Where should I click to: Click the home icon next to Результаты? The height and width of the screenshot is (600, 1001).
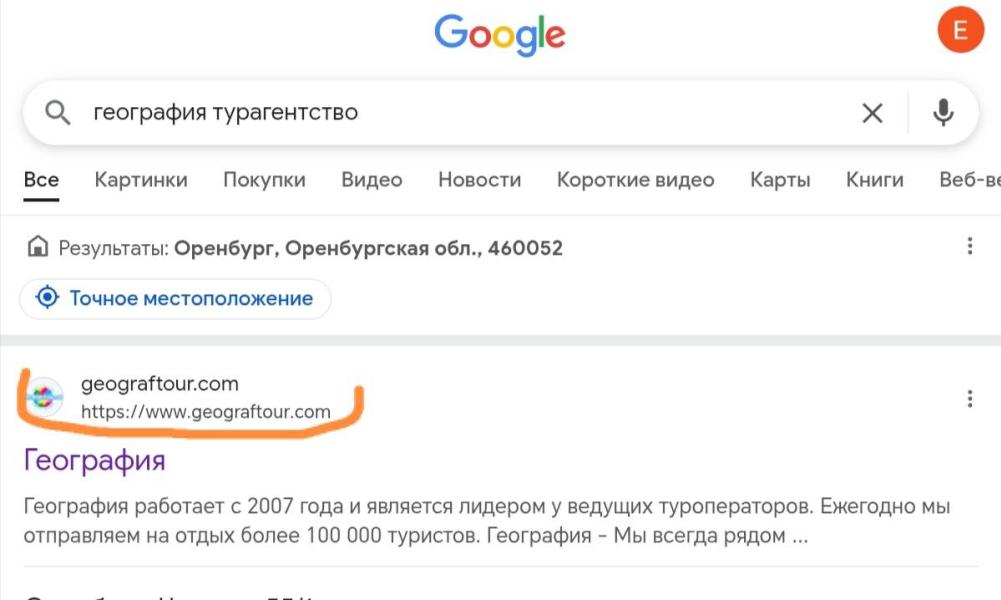(x=38, y=246)
